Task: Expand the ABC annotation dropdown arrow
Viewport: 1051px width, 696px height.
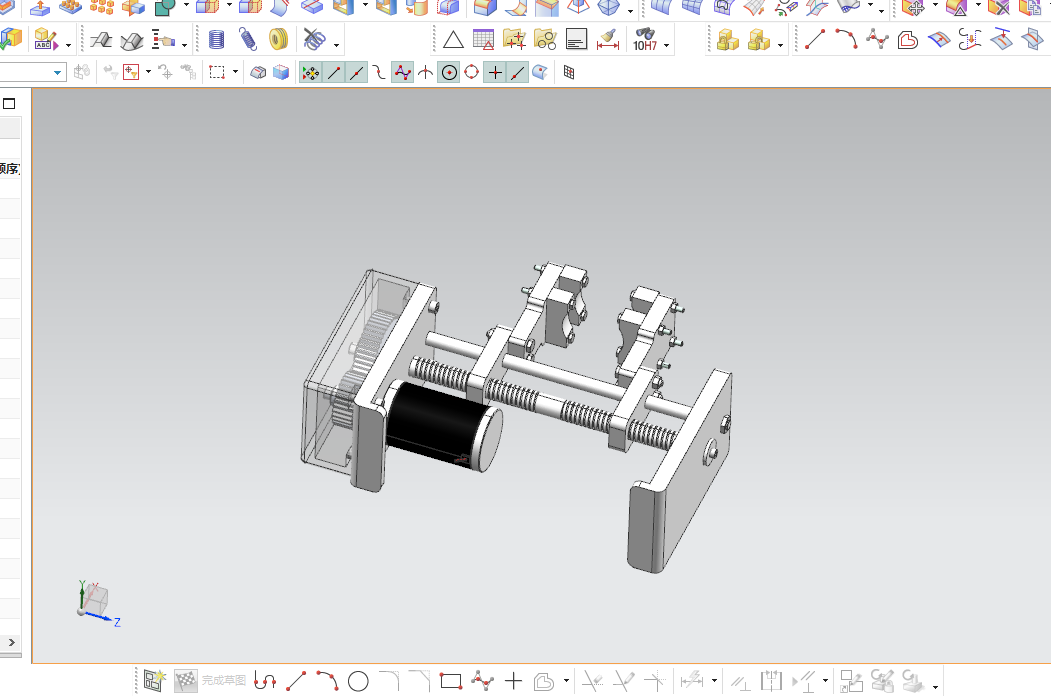Action: [68, 46]
